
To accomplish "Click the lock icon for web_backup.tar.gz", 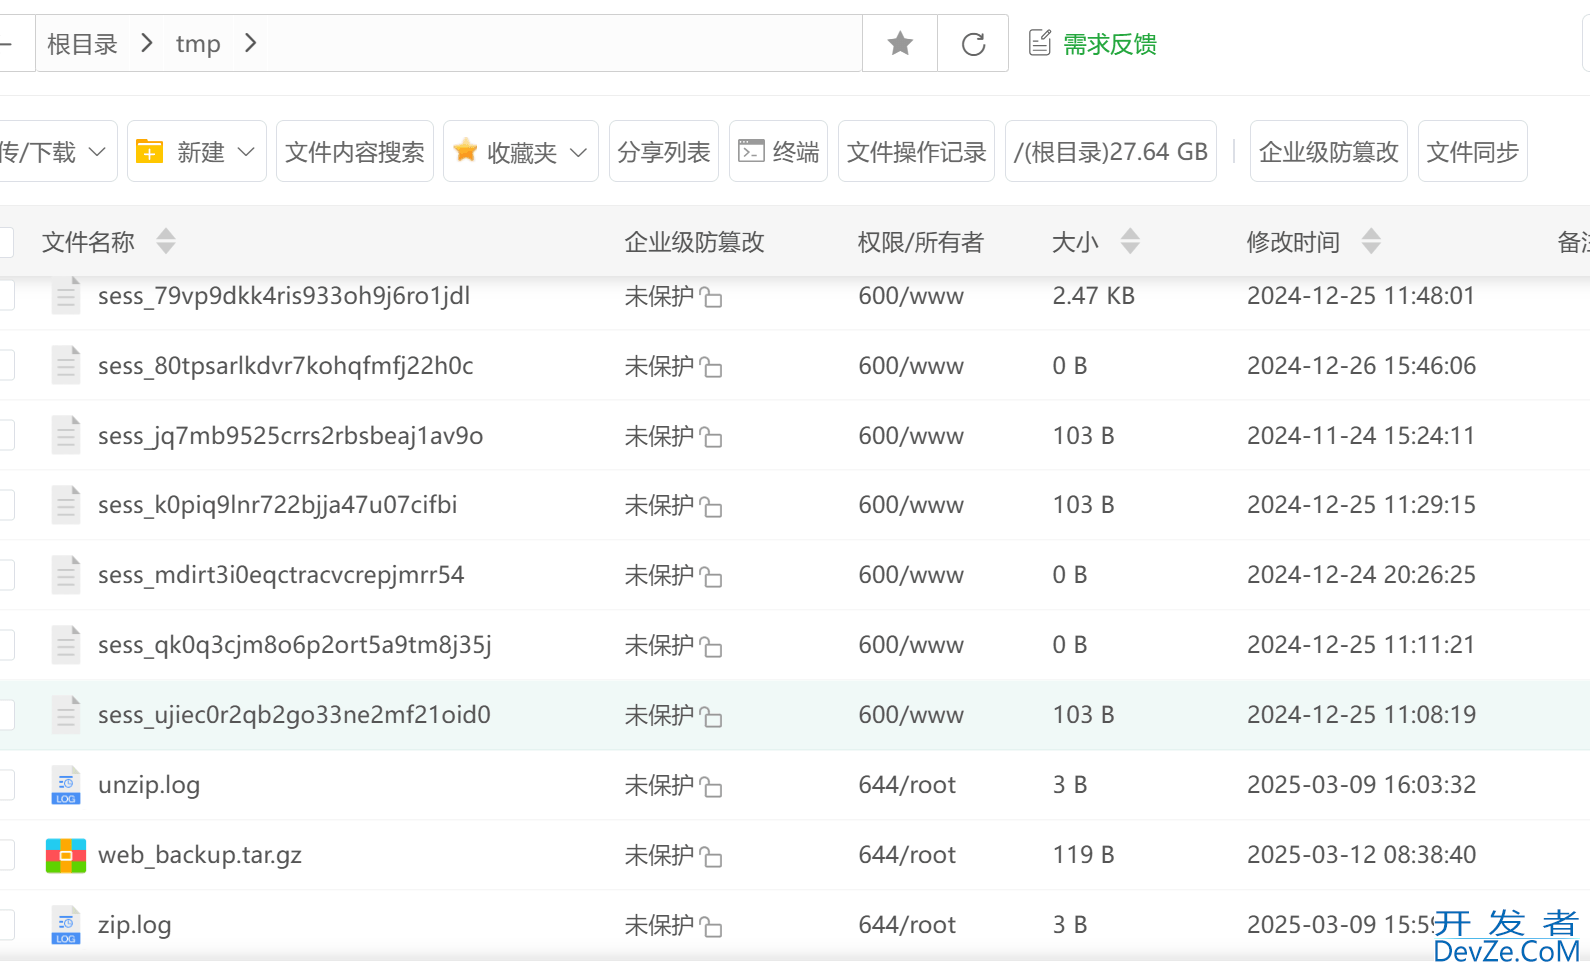I will (711, 856).
